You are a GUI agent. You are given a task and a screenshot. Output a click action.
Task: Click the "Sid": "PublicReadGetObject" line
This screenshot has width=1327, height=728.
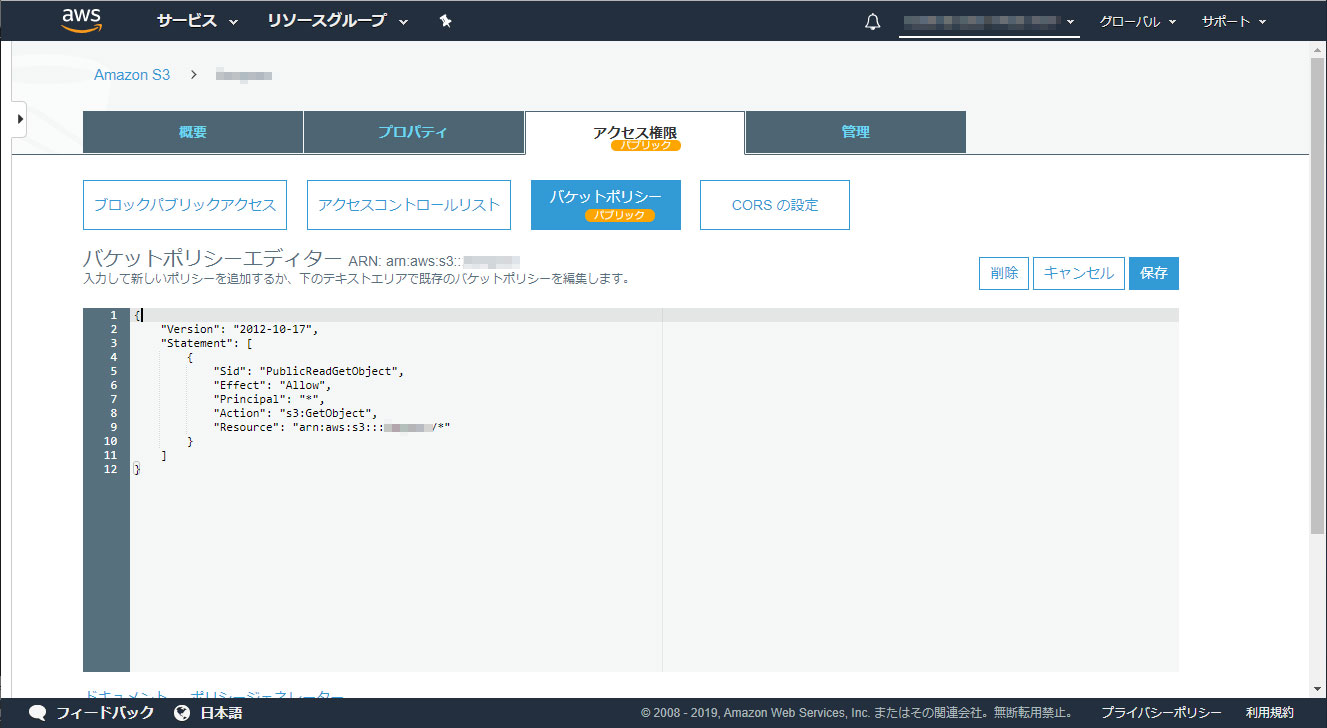pos(309,371)
